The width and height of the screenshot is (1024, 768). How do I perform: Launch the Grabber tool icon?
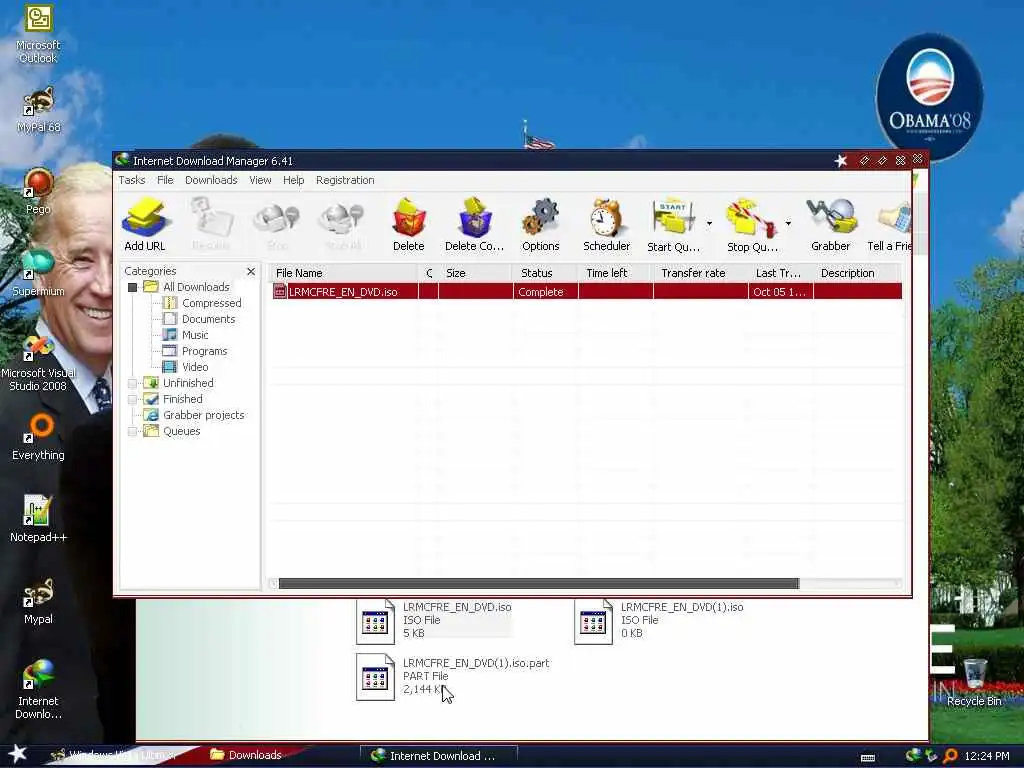click(x=831, y=224)
